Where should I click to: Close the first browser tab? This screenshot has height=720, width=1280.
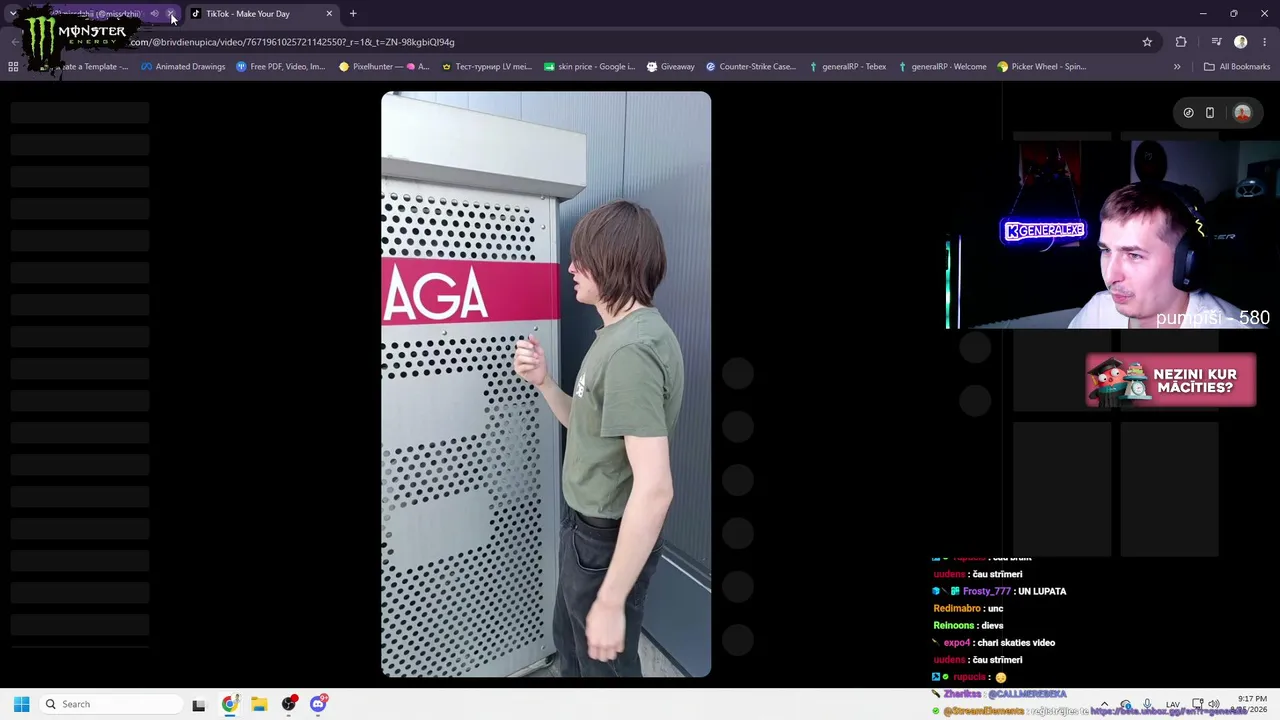coord(171,14)
